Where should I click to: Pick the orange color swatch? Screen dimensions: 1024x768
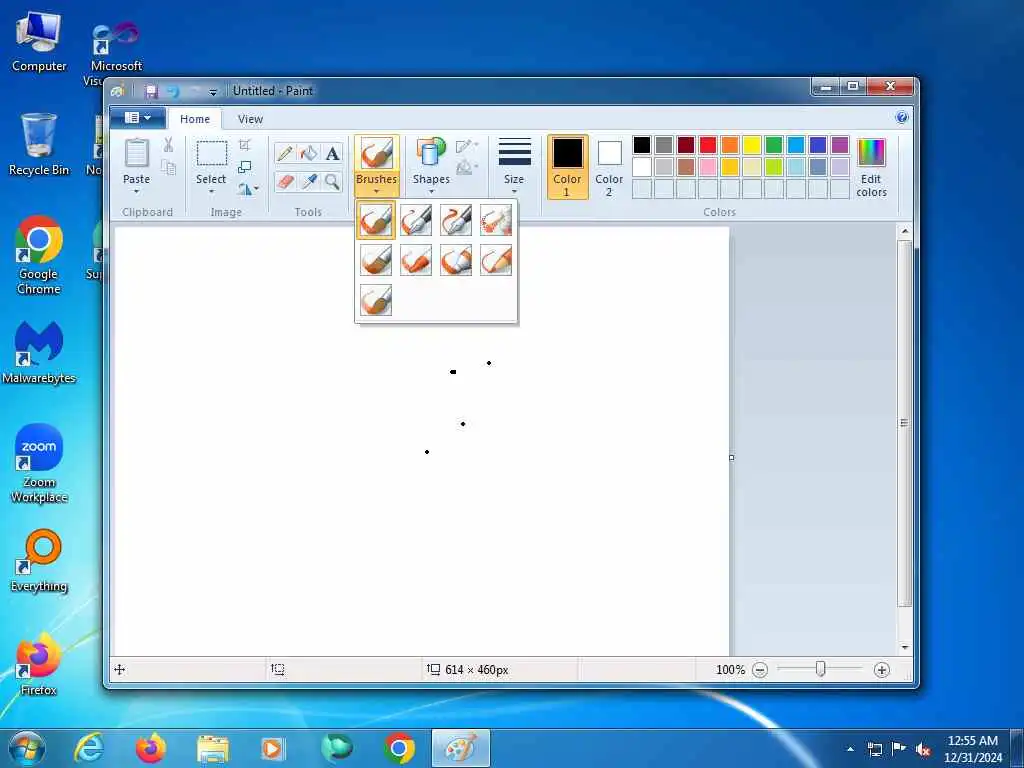click(730, 145)
